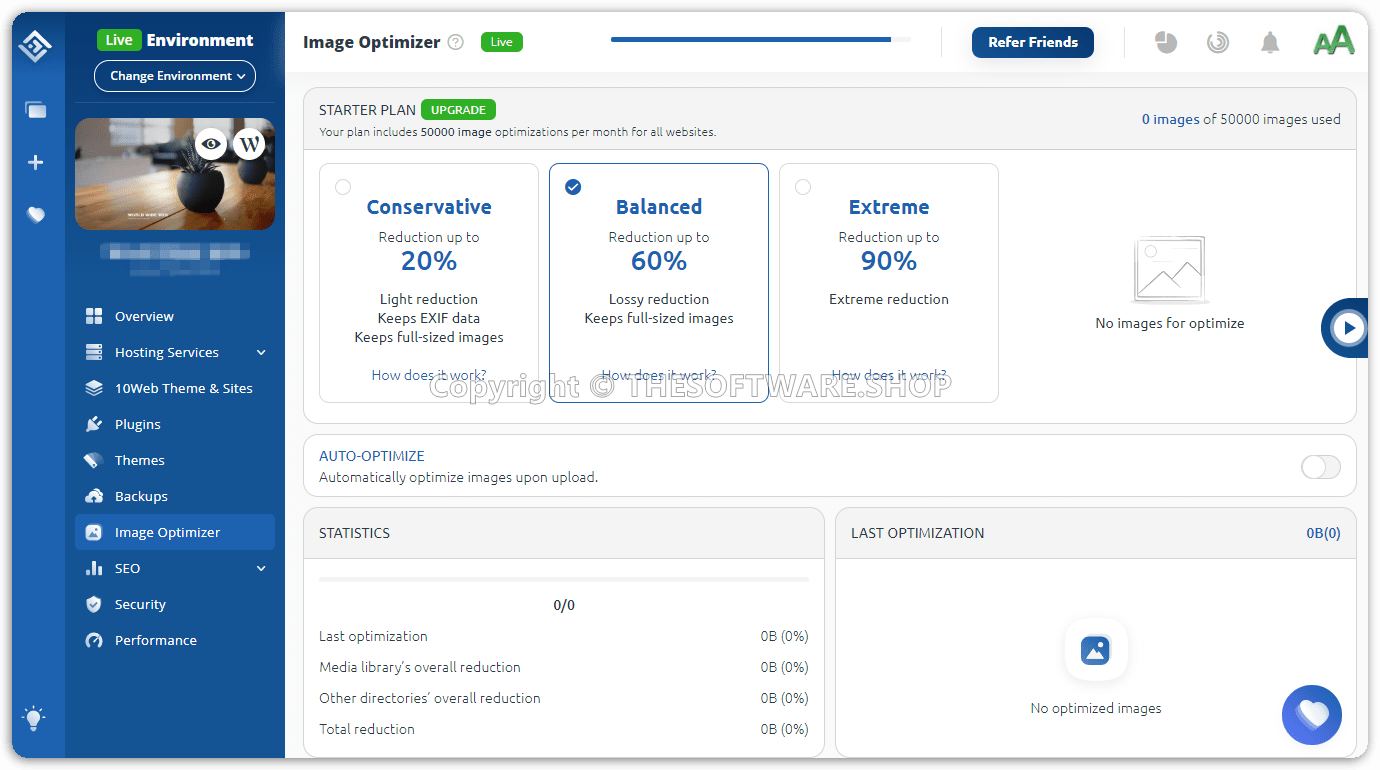Click the 10Web Theme & Sites layers icon
Screen dimensions: 1380x770
(94, 388)
